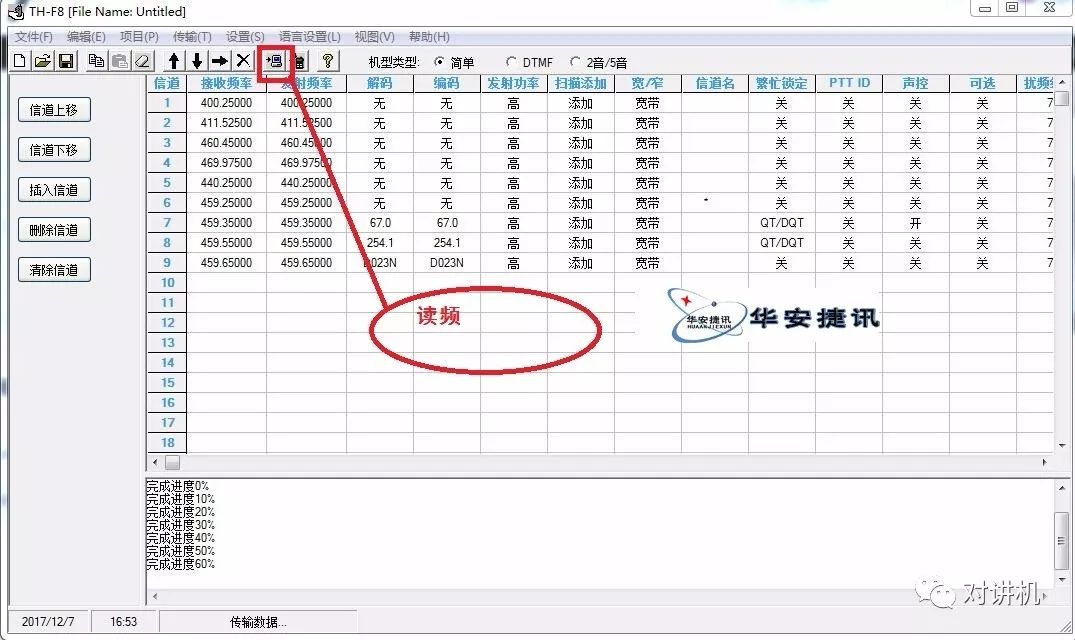Open the 传输(T) menu
This screenshot has height=640, width=1075.
pyautogui.click(x=191, y=36)
